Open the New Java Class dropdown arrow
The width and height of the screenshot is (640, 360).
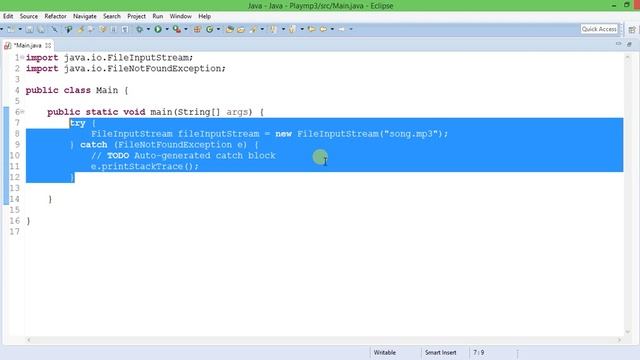click(218, 29)
